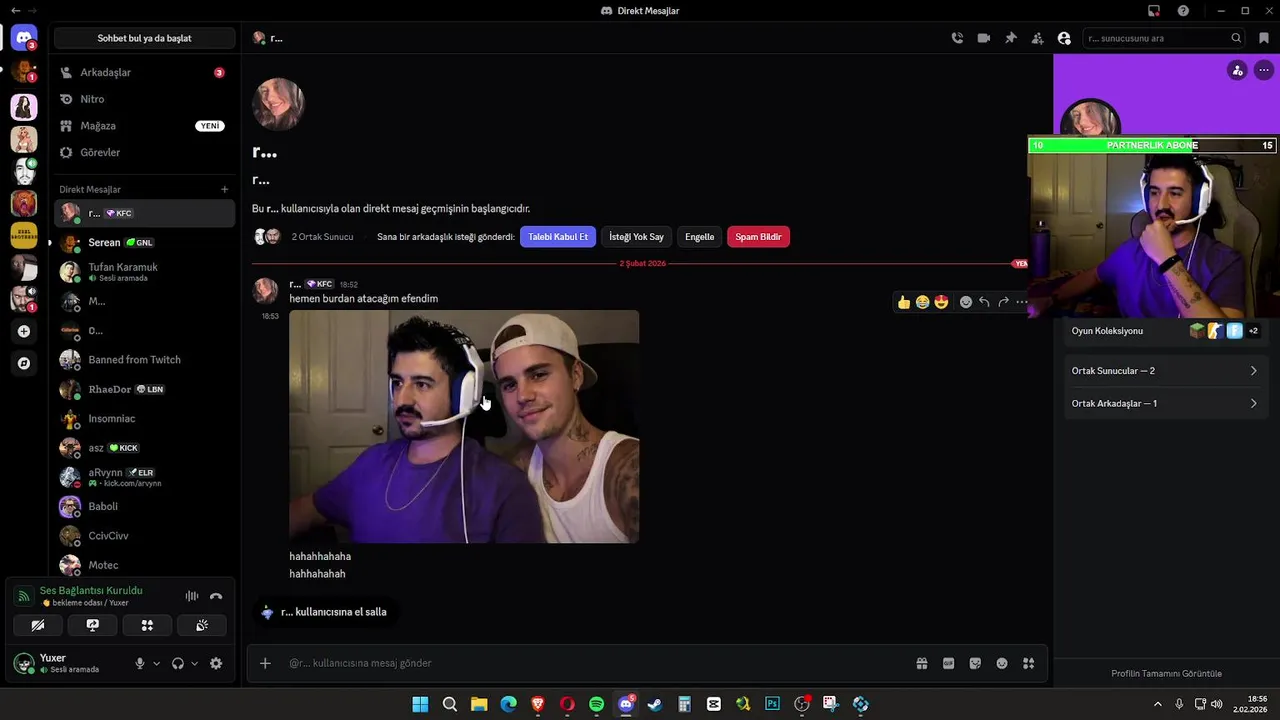This screenshot has height=720, width=1280.
Task: Open the Görevler page
Action: [145, 153]
